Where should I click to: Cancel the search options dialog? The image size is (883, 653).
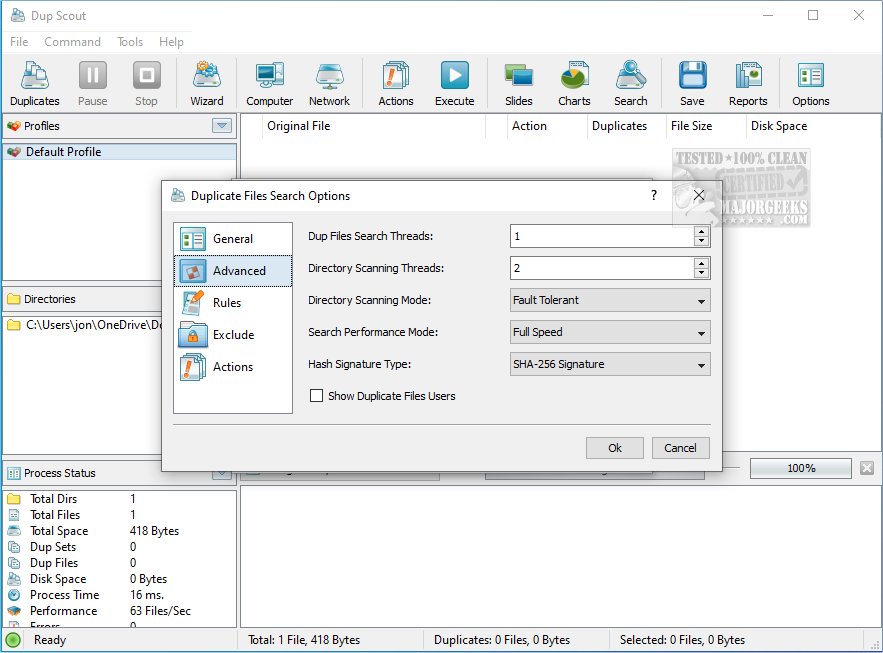tap(680, 448)
